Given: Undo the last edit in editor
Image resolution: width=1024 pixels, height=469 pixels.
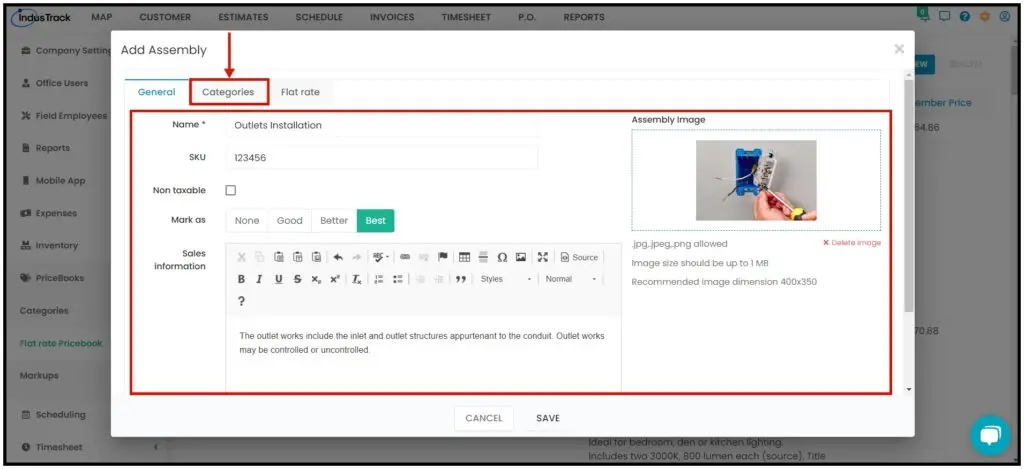Looking at the screenshot, I should click(x=338, y=257).
